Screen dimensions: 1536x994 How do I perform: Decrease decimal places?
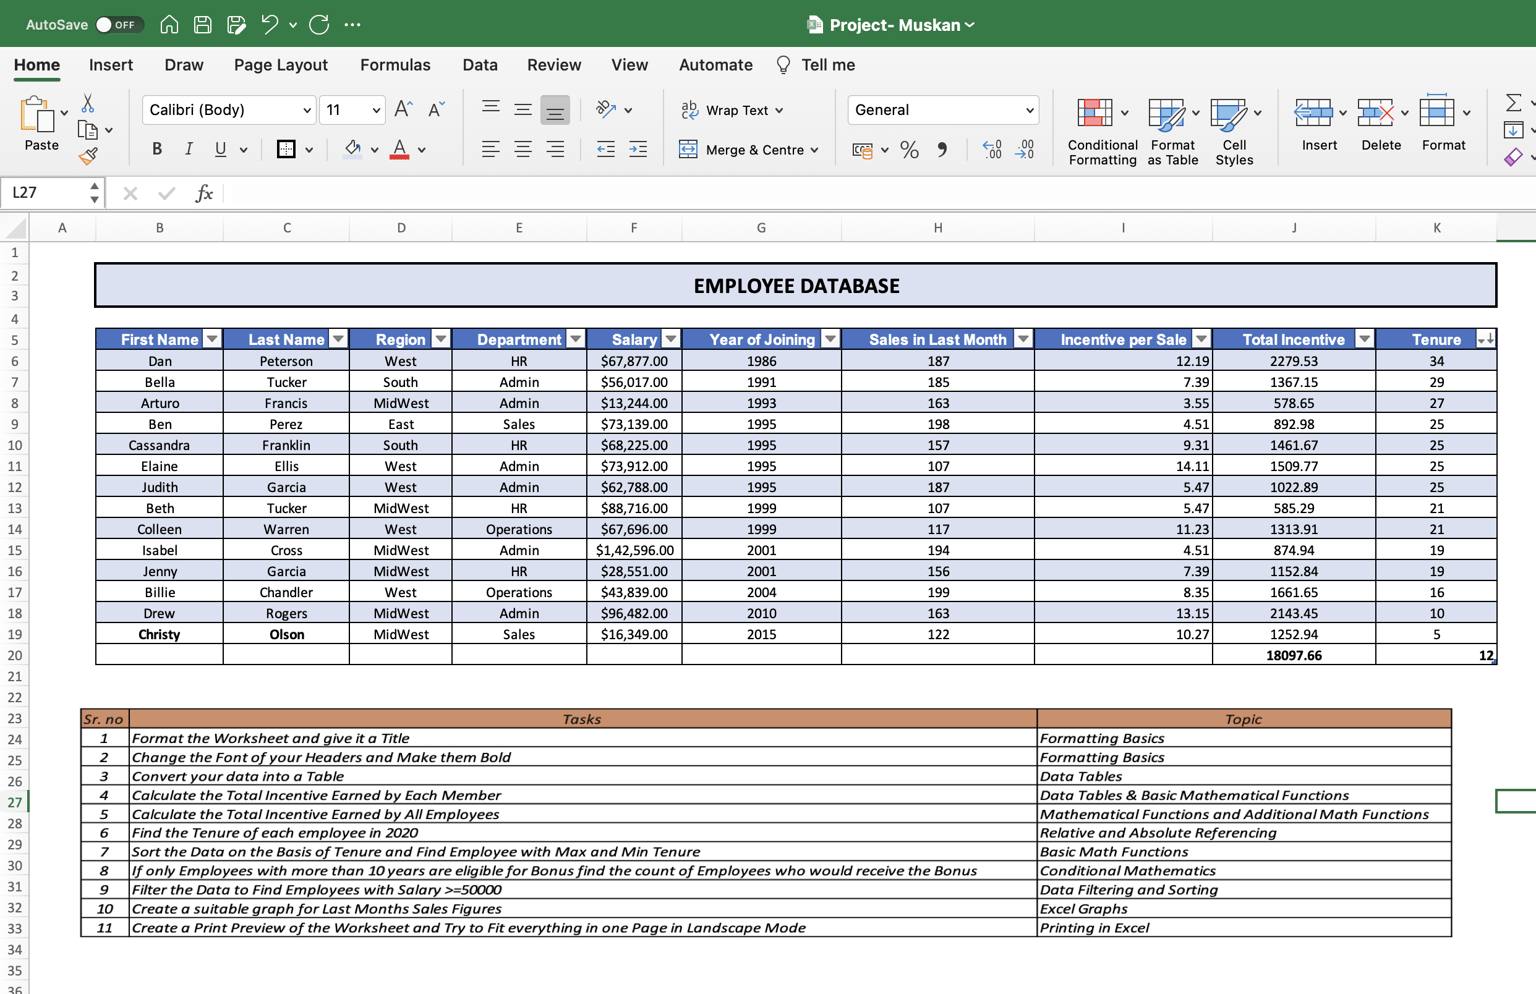point(1025,150)
